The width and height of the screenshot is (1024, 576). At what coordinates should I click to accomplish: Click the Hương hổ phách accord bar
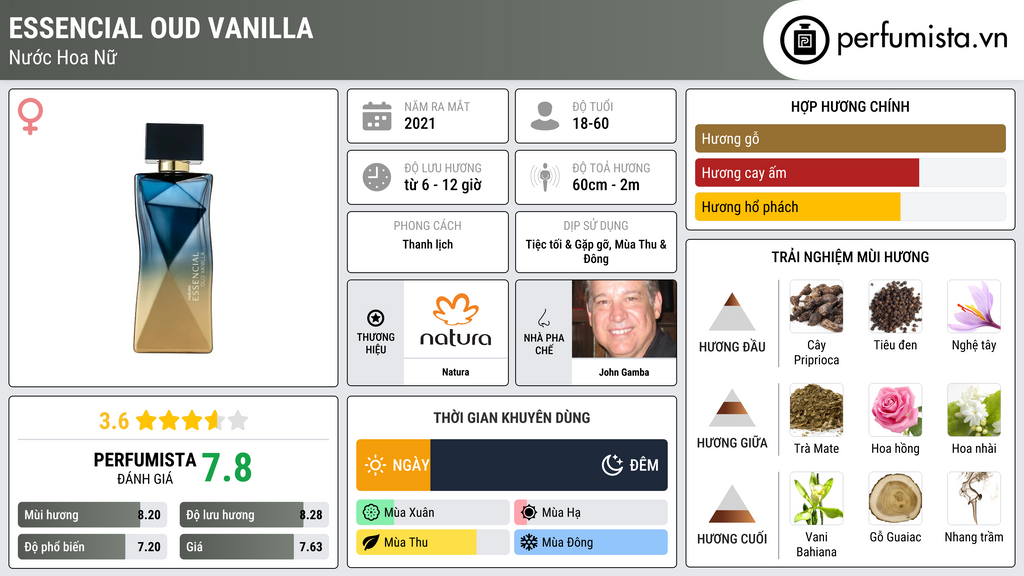click(x=850, y=207)
